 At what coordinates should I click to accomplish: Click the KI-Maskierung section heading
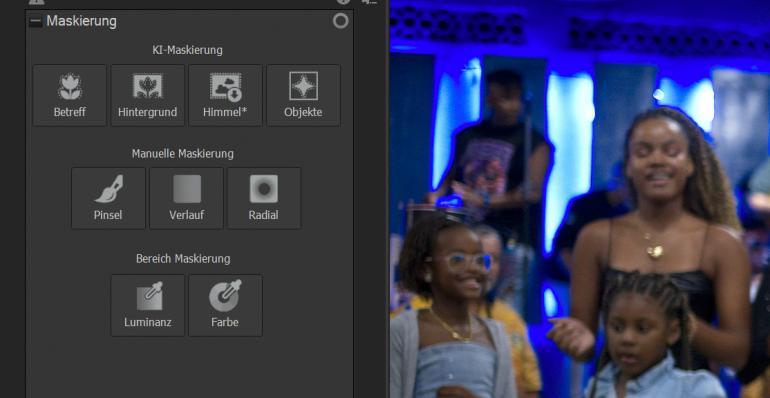click(x=187, y=50)
